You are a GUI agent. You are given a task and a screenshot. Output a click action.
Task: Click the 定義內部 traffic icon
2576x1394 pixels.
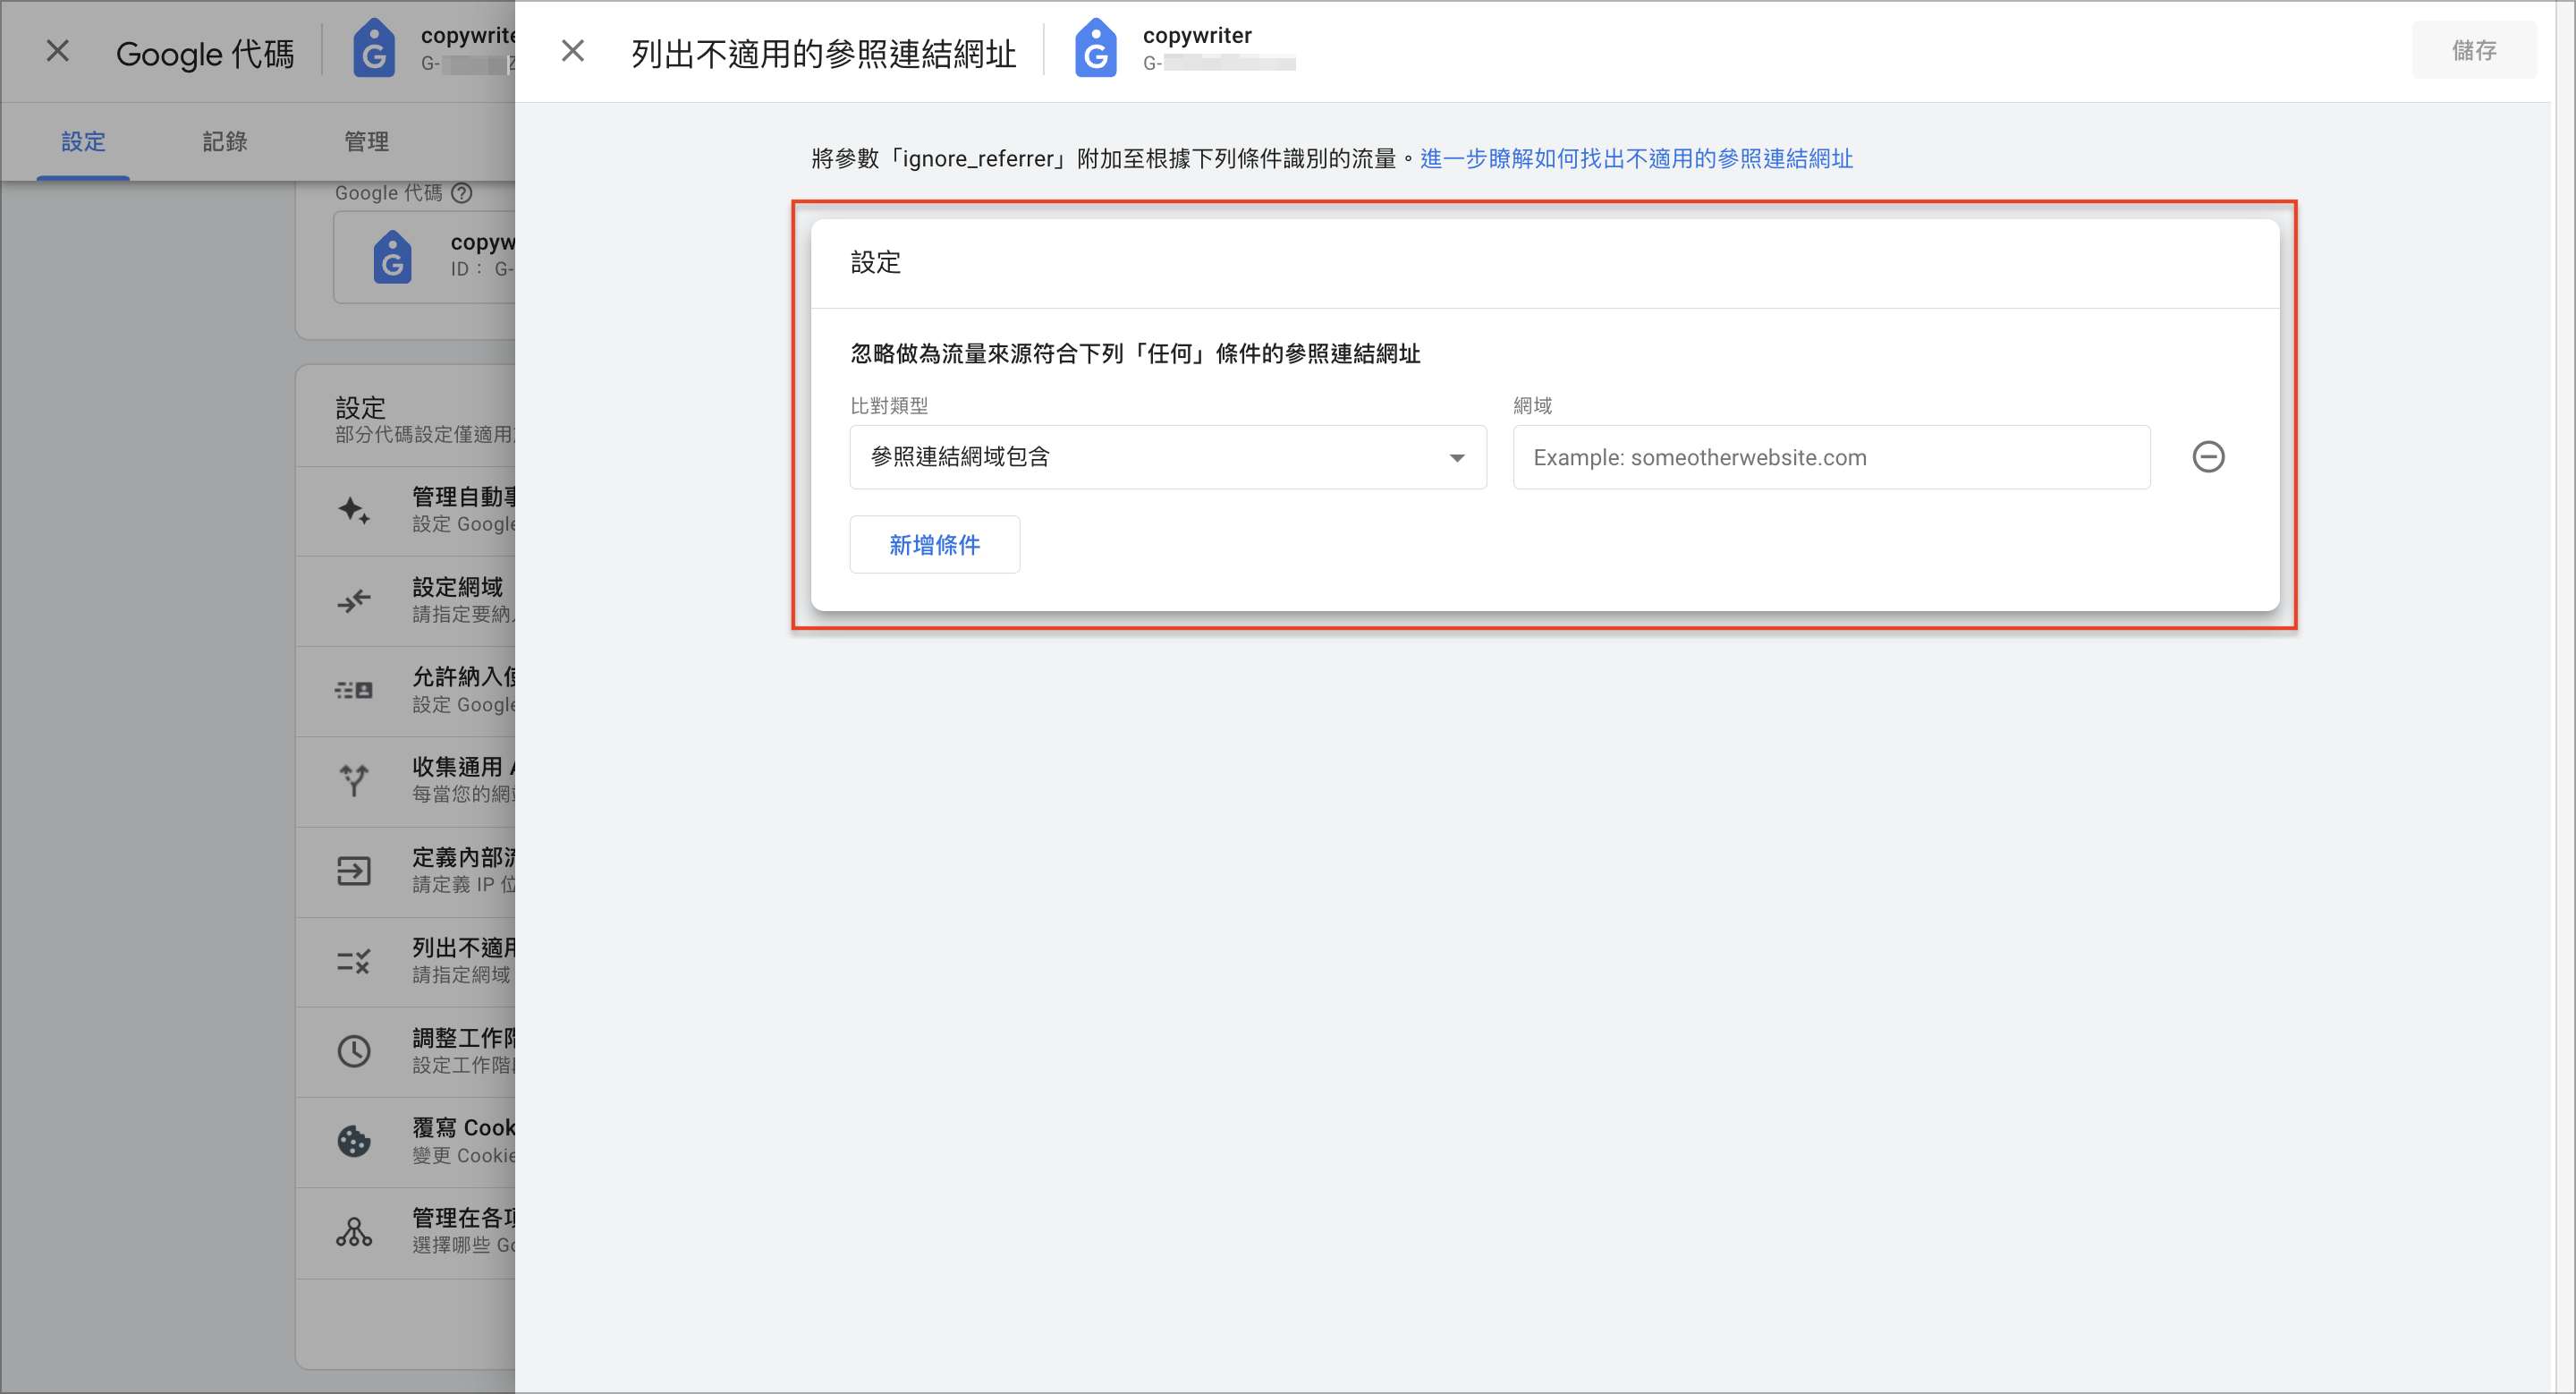coord(354,871)
